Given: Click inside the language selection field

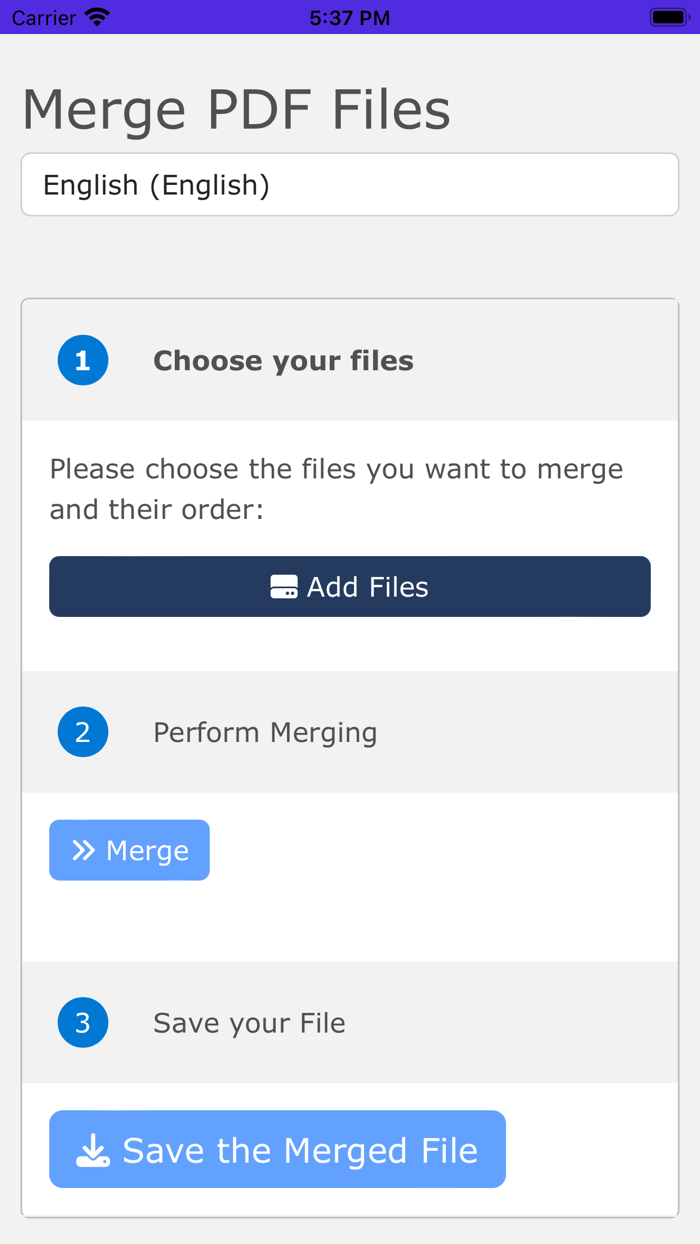Looking at the screenshot, I should coord(350,184).
